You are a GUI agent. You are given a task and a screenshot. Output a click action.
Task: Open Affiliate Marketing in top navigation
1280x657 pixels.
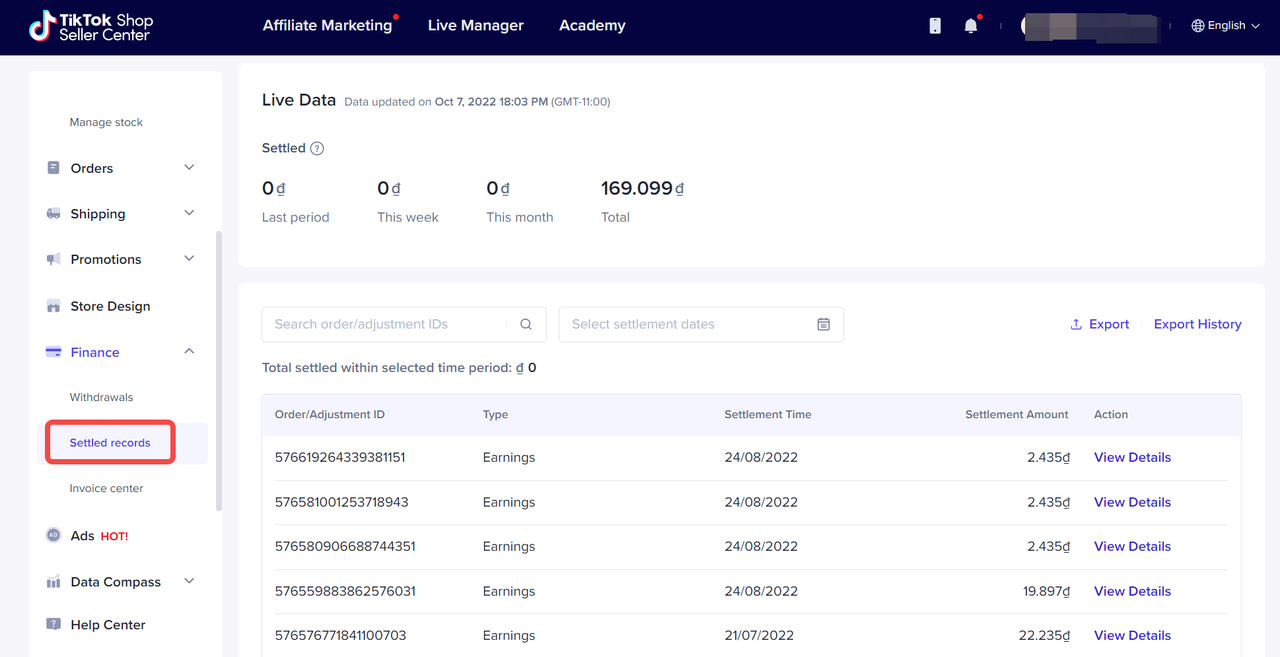point(327,26)
